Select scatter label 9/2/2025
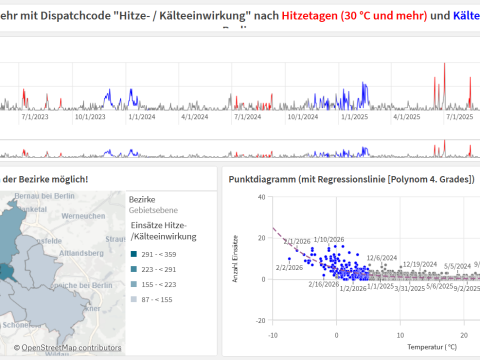Viewport: 480px width, 360px height. (x=467, y=289)
